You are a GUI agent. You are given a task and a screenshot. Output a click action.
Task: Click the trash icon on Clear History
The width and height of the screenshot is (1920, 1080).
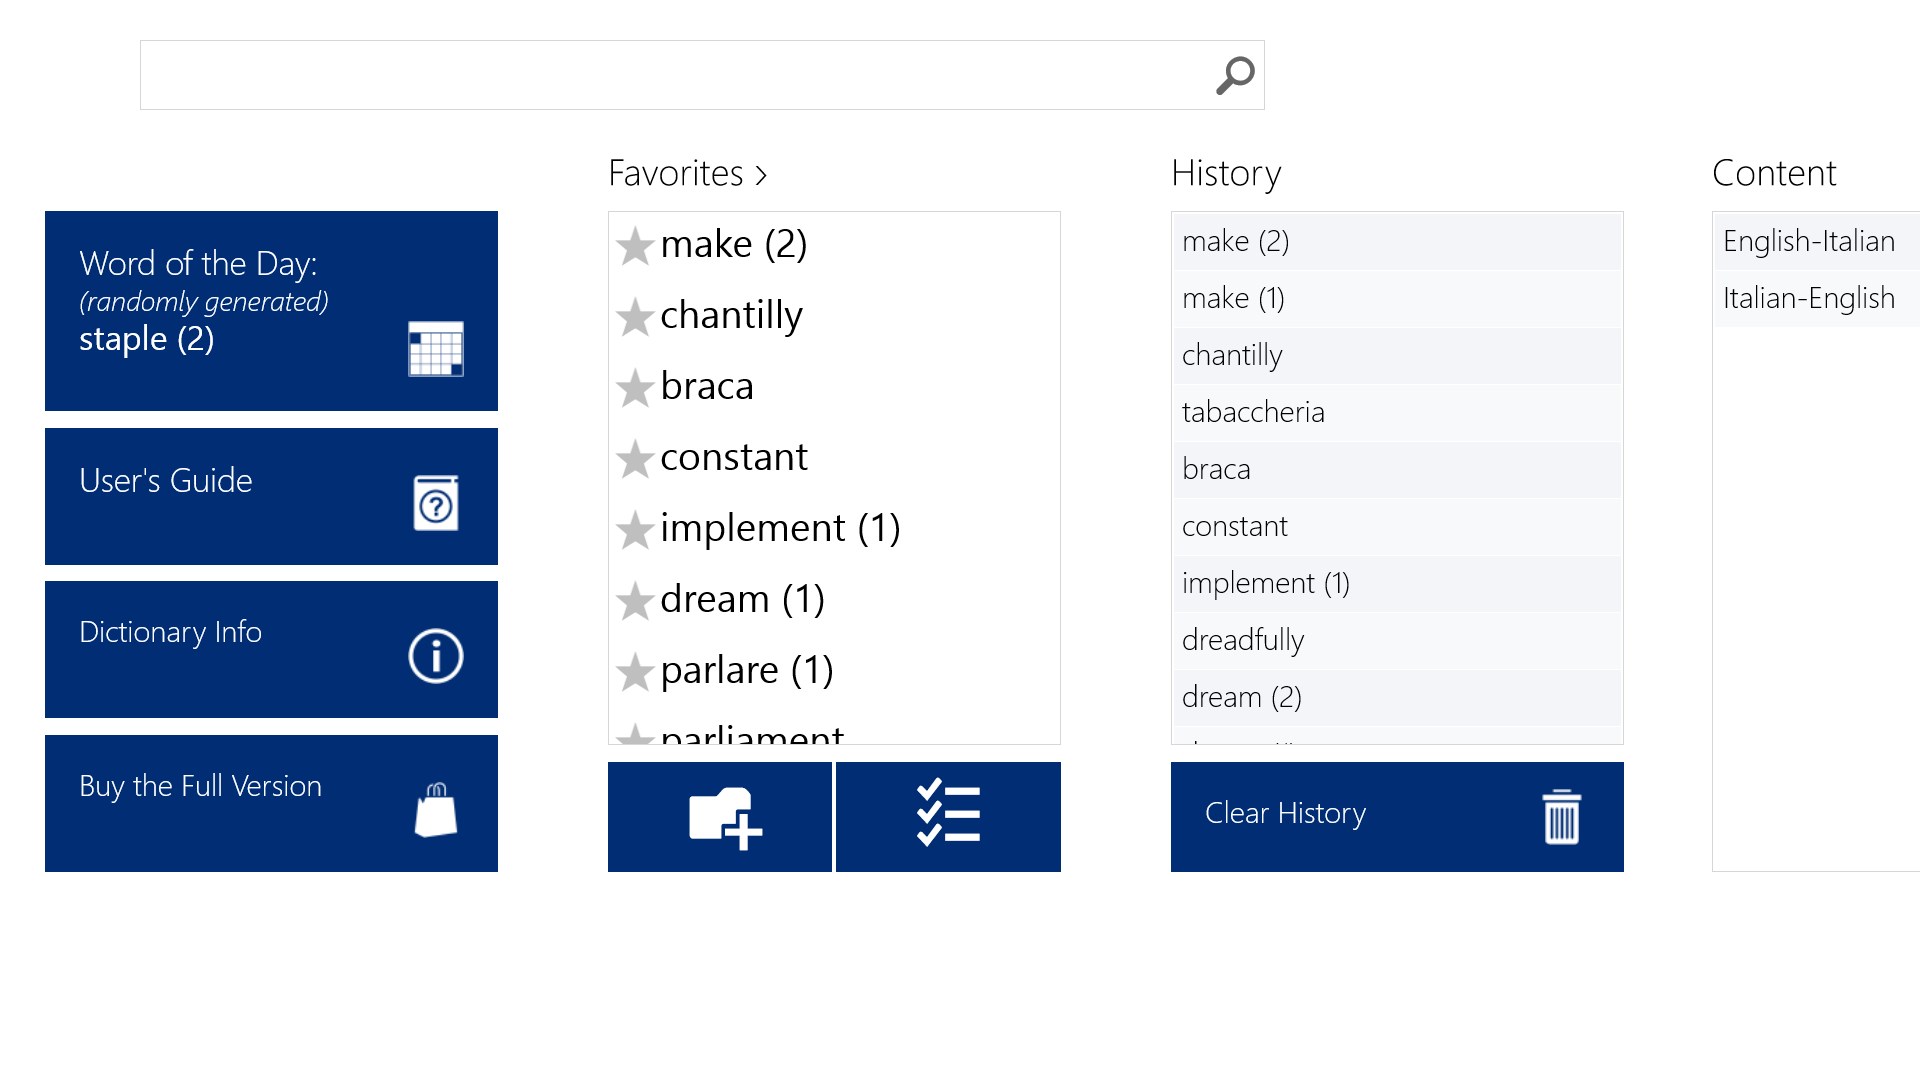tap(1560, 816)
